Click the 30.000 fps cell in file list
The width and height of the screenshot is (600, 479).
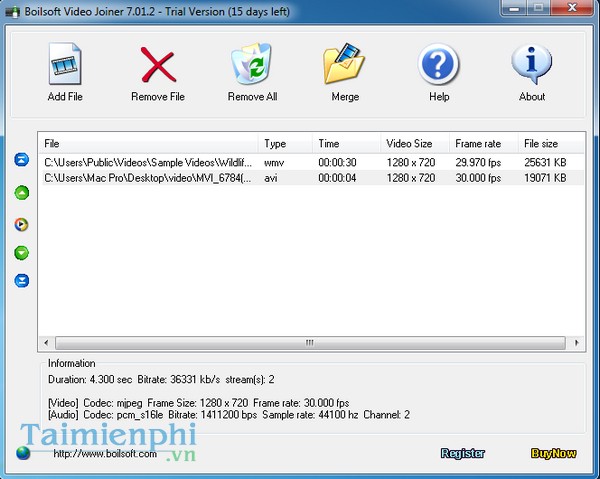point(478,178)
